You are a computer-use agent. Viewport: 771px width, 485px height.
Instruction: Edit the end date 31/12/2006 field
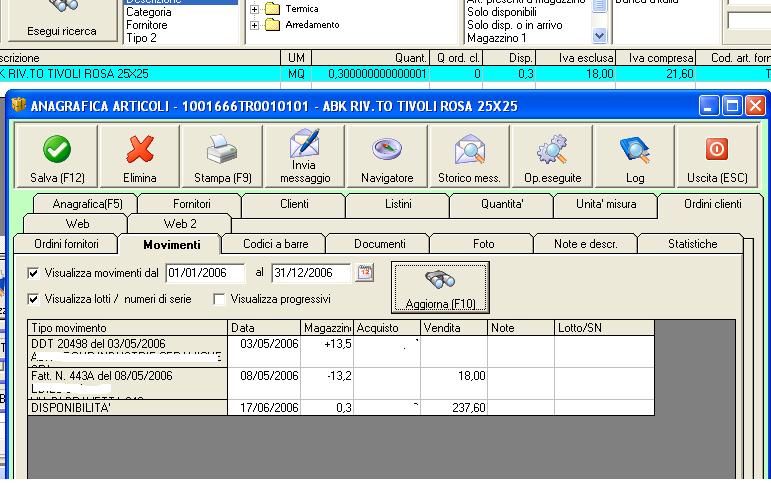312,273
